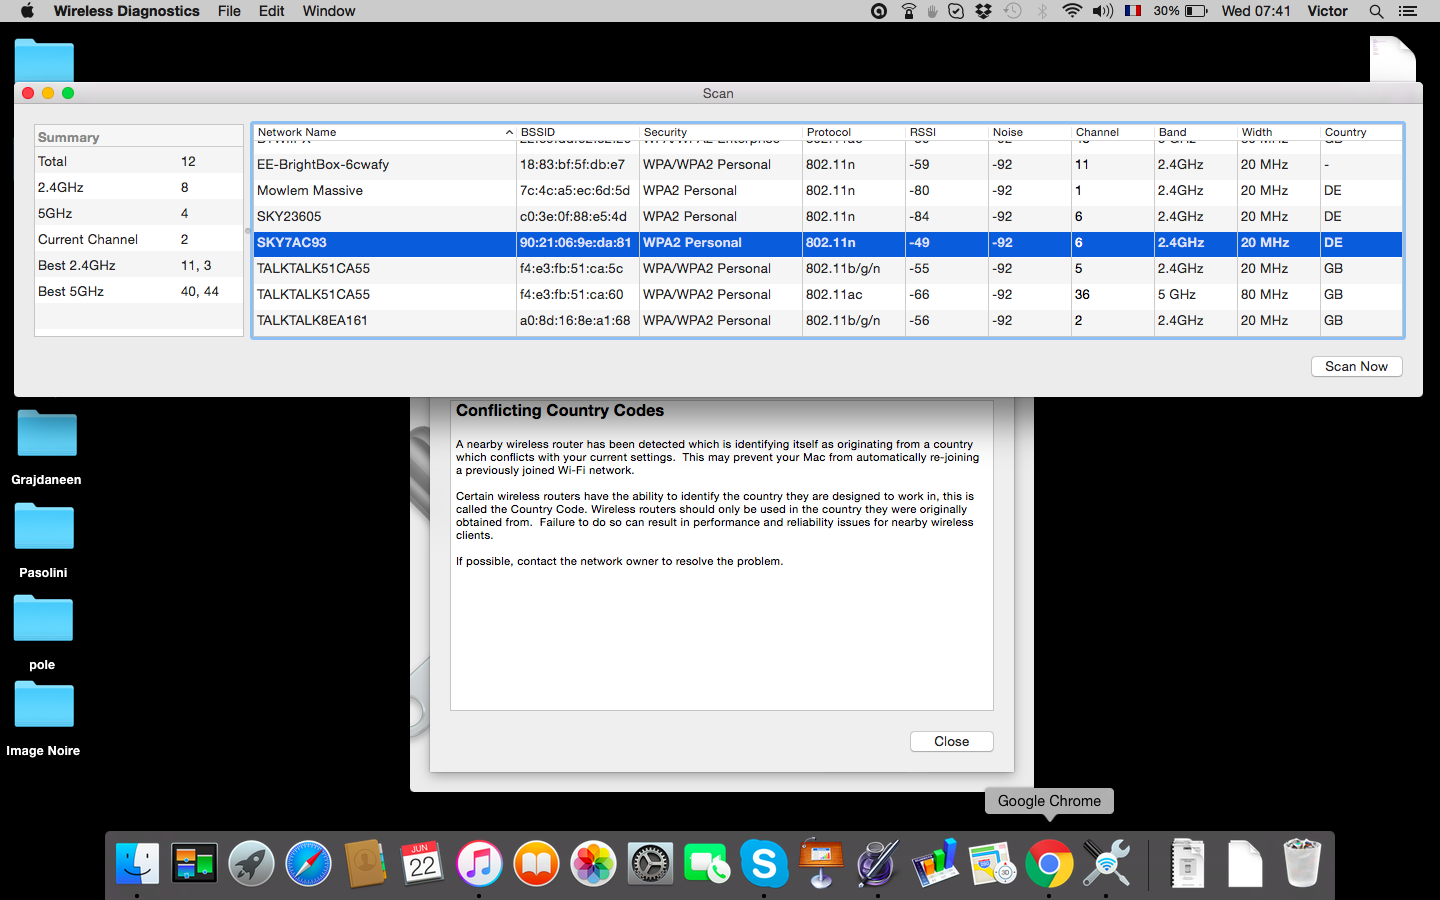The height and width of the screenshot is (900, 1440).
Task: Click the Best 5GHz summary row
Action: click(x=139, y=291)
